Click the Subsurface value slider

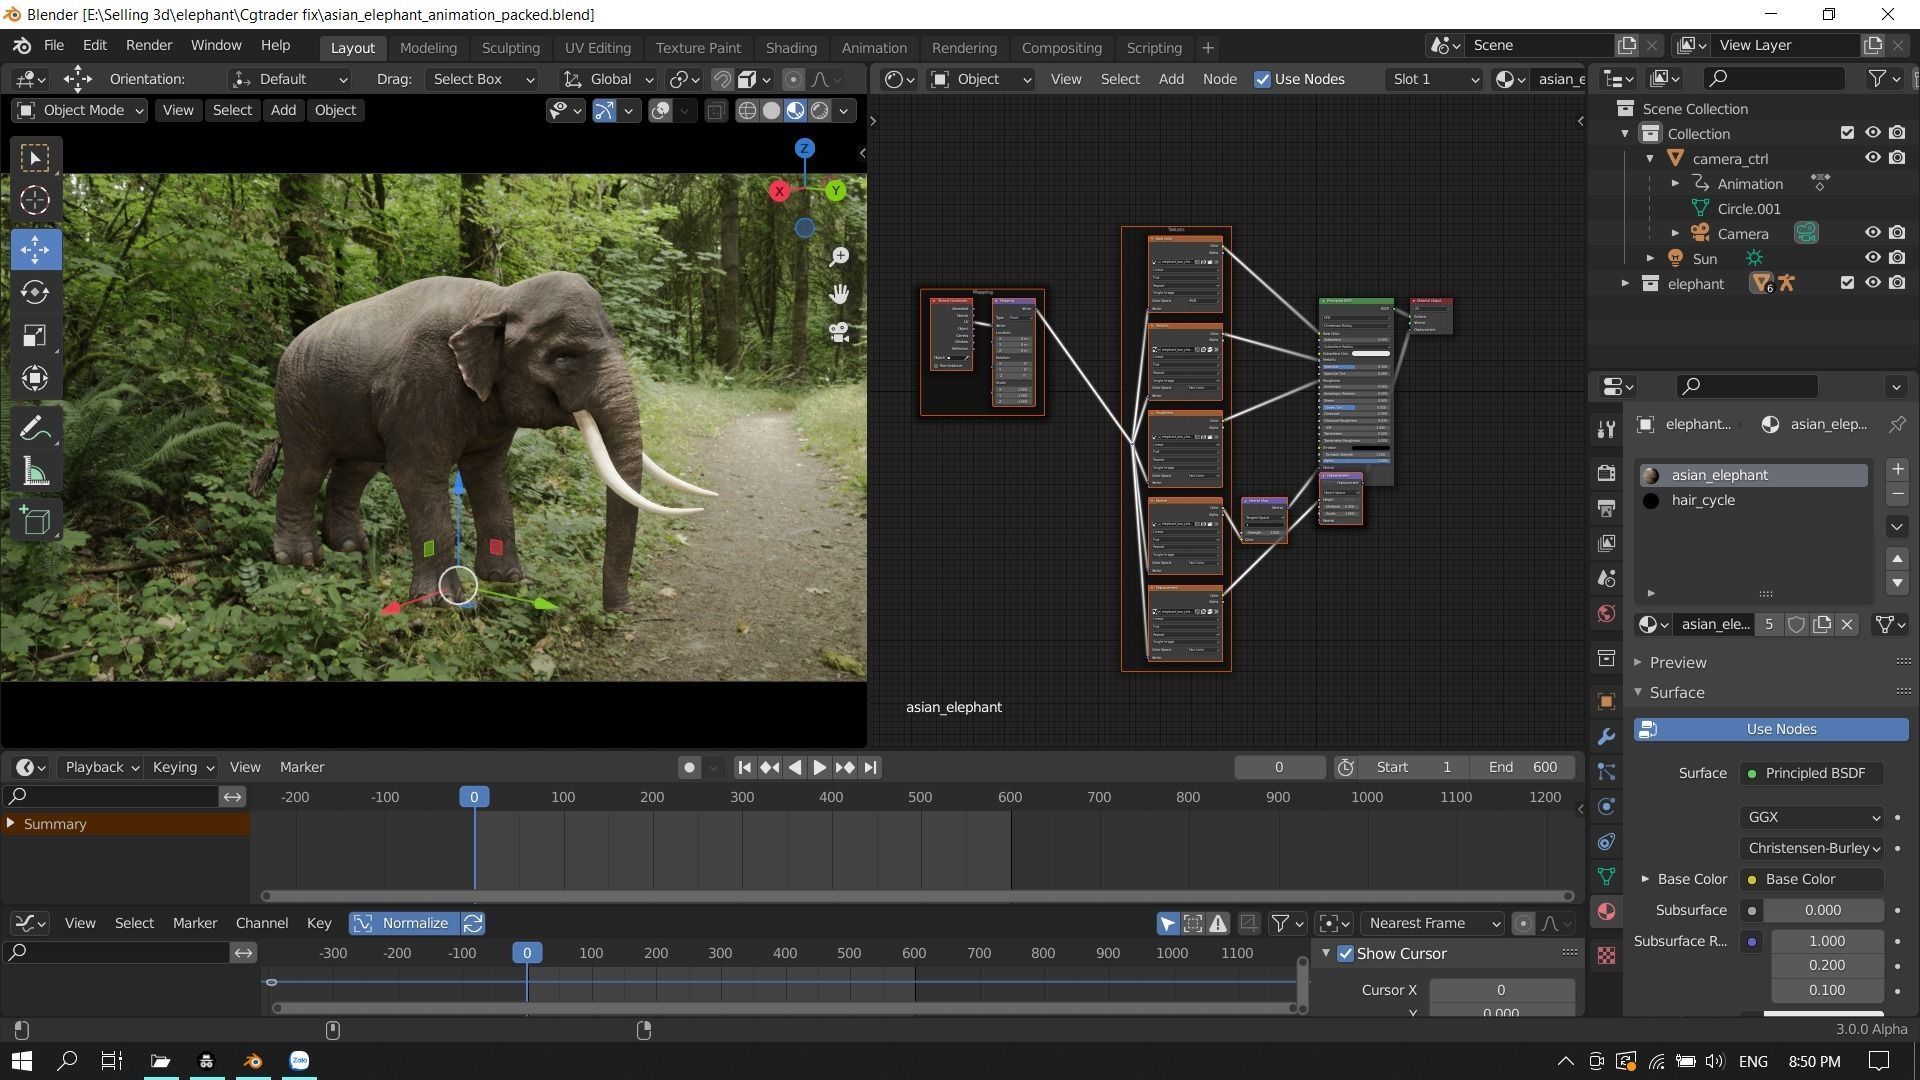click(1822, 910)
